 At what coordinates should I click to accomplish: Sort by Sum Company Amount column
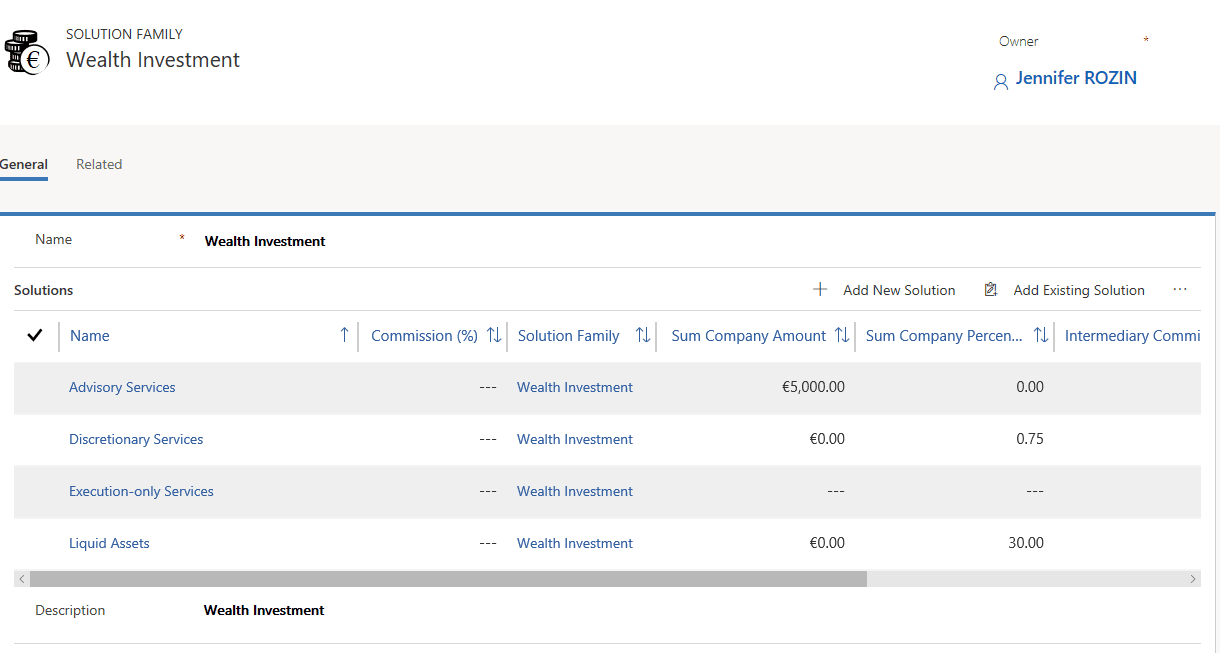pos(749,336)
